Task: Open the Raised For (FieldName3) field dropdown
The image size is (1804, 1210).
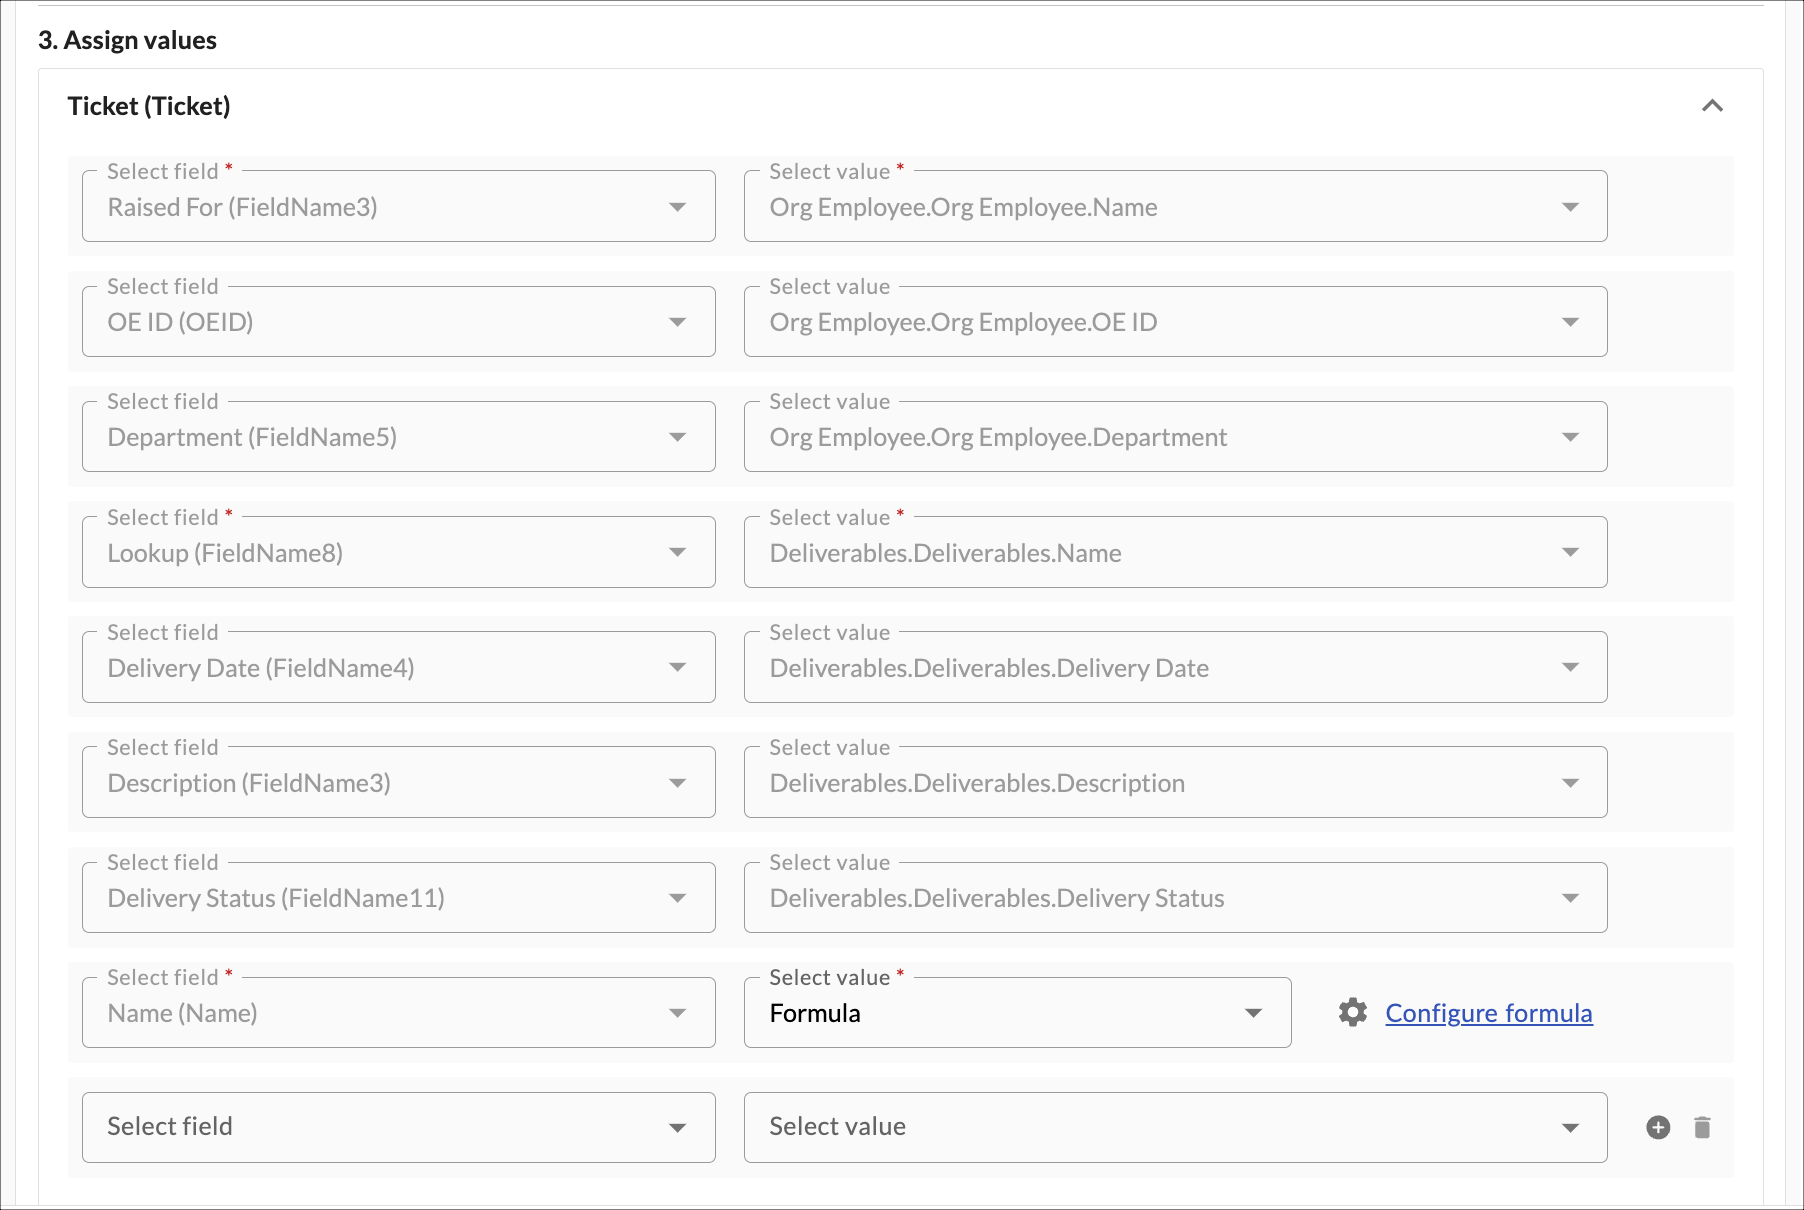Action: [x=398, y=207]
